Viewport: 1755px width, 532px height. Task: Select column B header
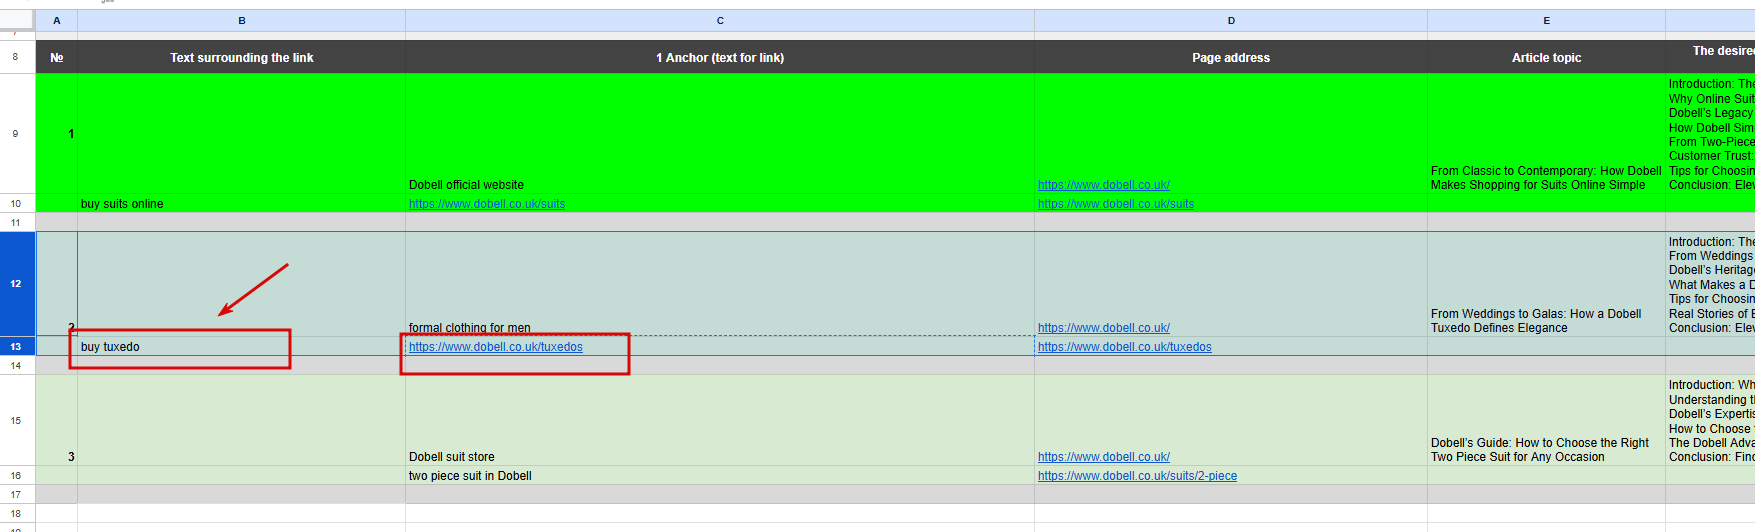pos(241,20)
